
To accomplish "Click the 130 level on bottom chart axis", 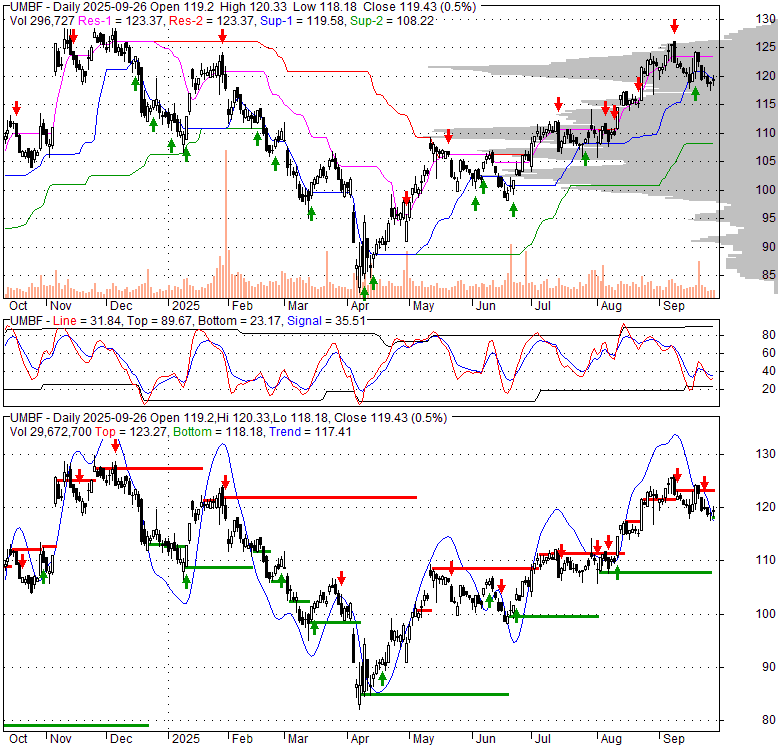I will pyautogui.click(x=766, y=454).
